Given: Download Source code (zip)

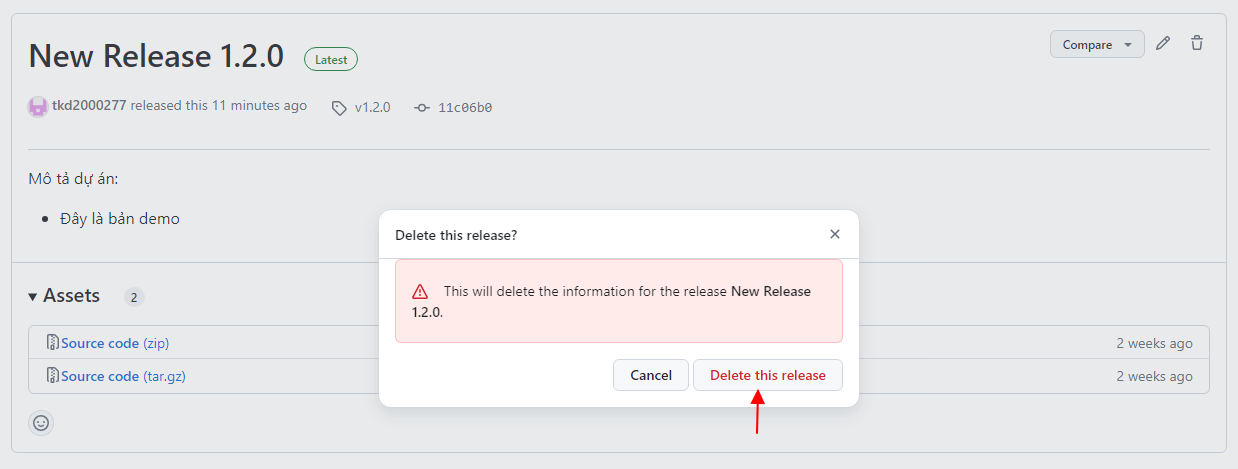Looking at the screenshot, I should pyautogui.click(x=100, y=343).
